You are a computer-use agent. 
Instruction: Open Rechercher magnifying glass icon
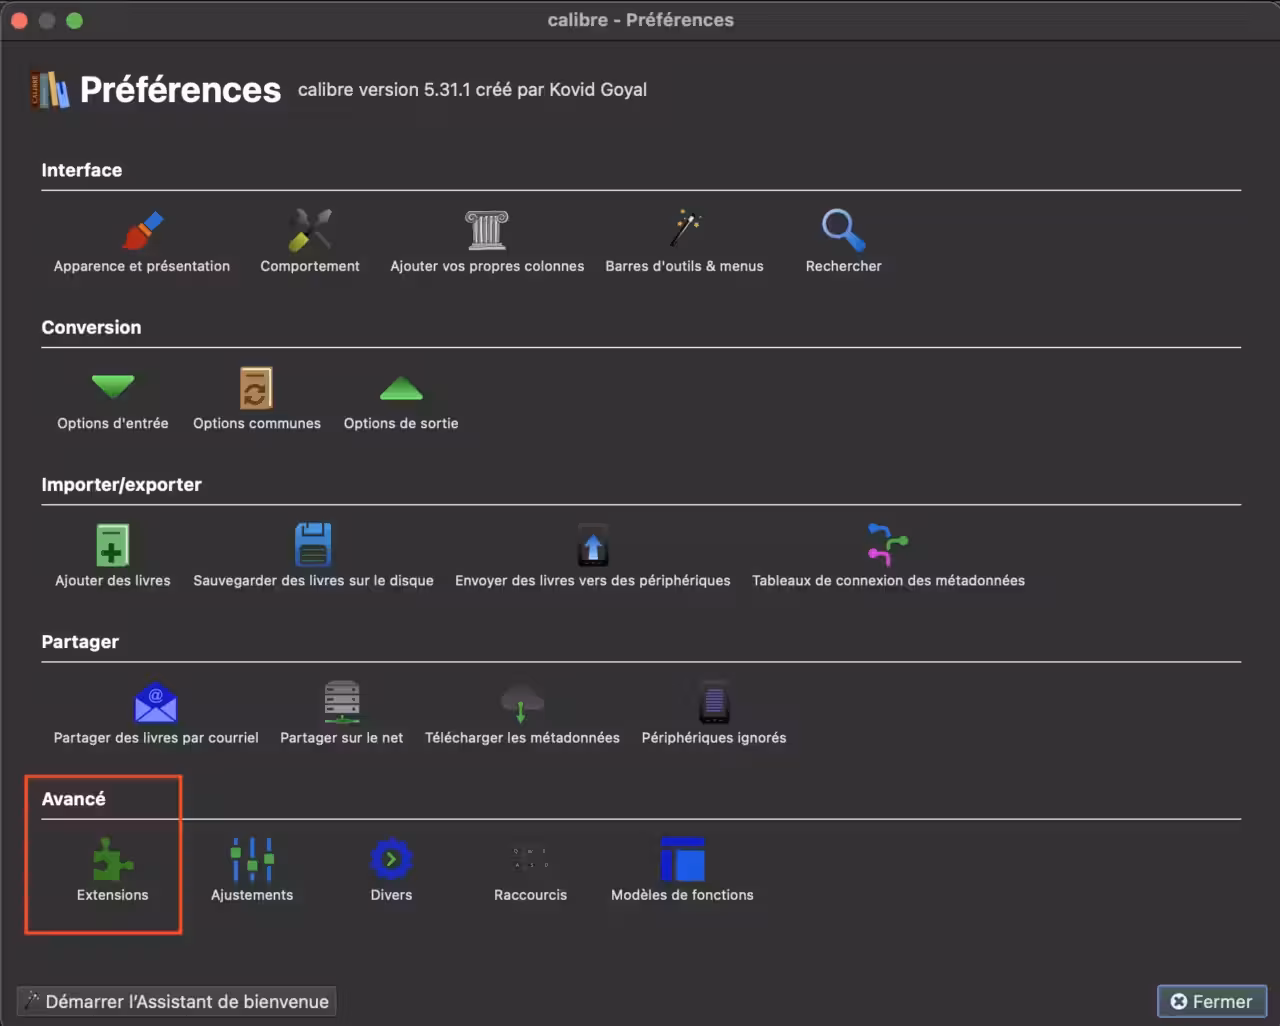pos(843,230)
